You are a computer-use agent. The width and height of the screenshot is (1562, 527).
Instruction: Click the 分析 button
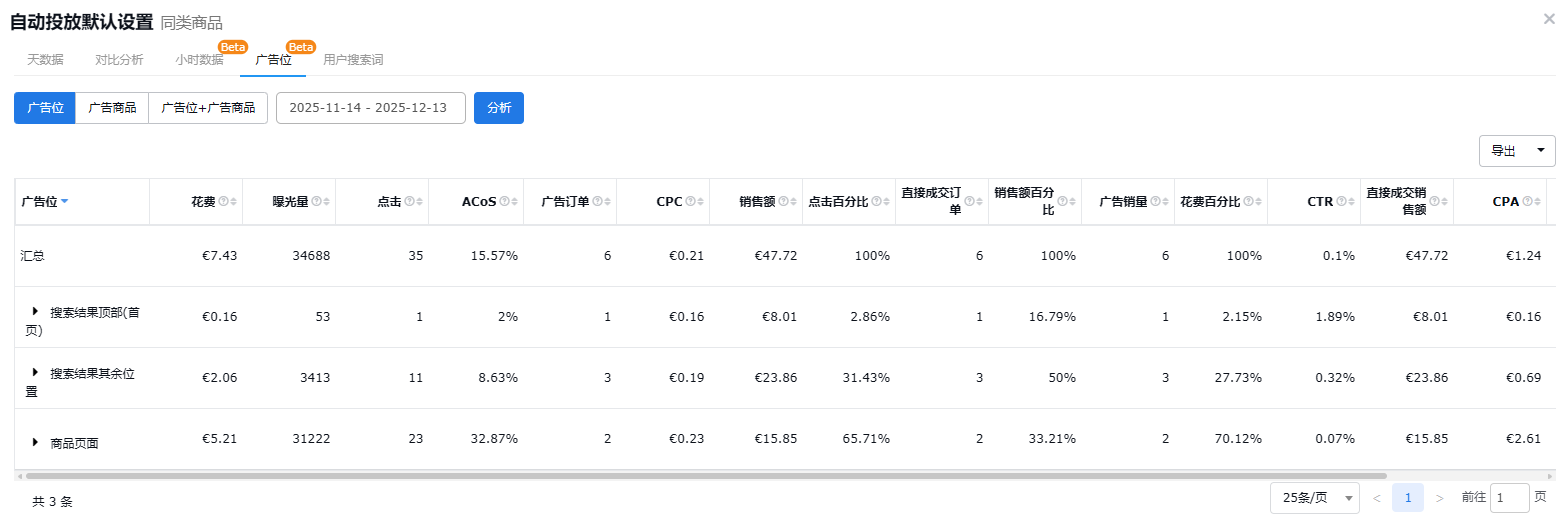pos(499,108)
